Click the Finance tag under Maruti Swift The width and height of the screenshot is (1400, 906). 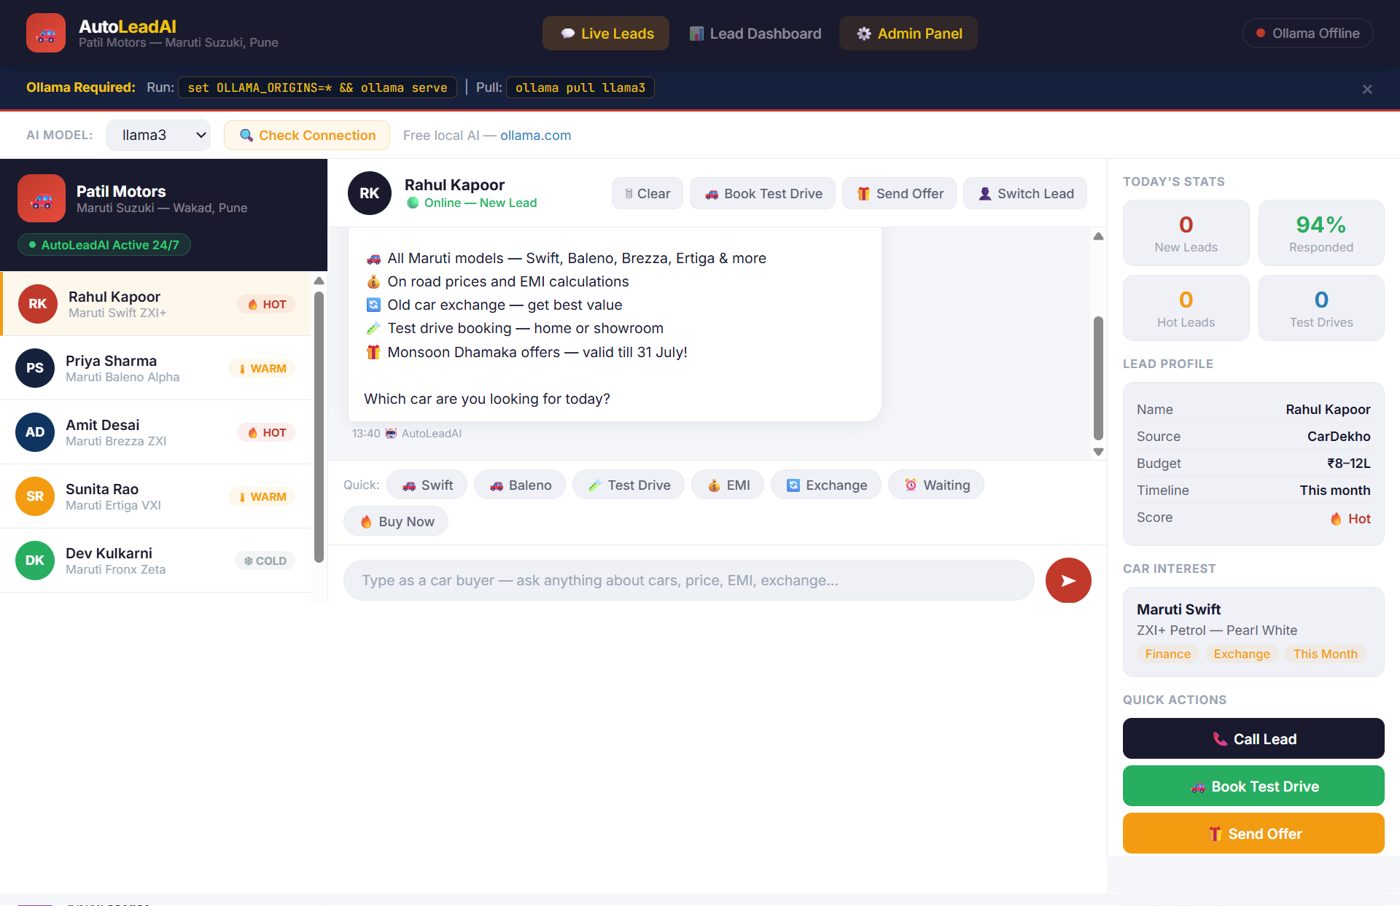(1168, 654)
